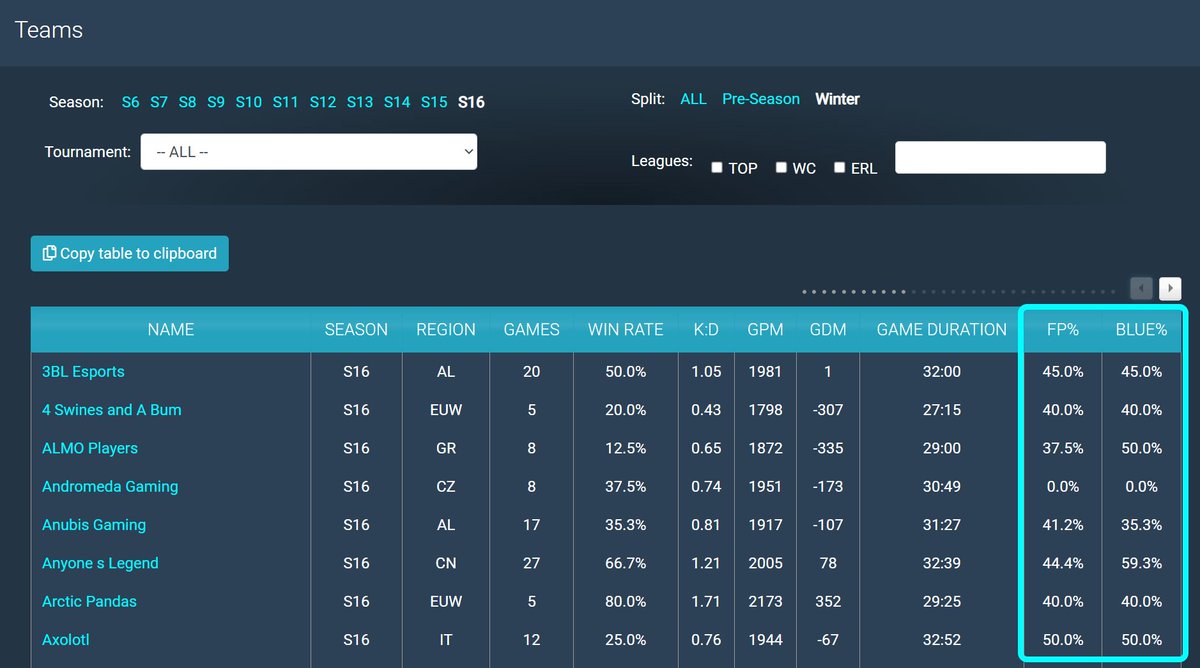Select season S12
Screen dimensions: 1200x668
coord(323,102)
